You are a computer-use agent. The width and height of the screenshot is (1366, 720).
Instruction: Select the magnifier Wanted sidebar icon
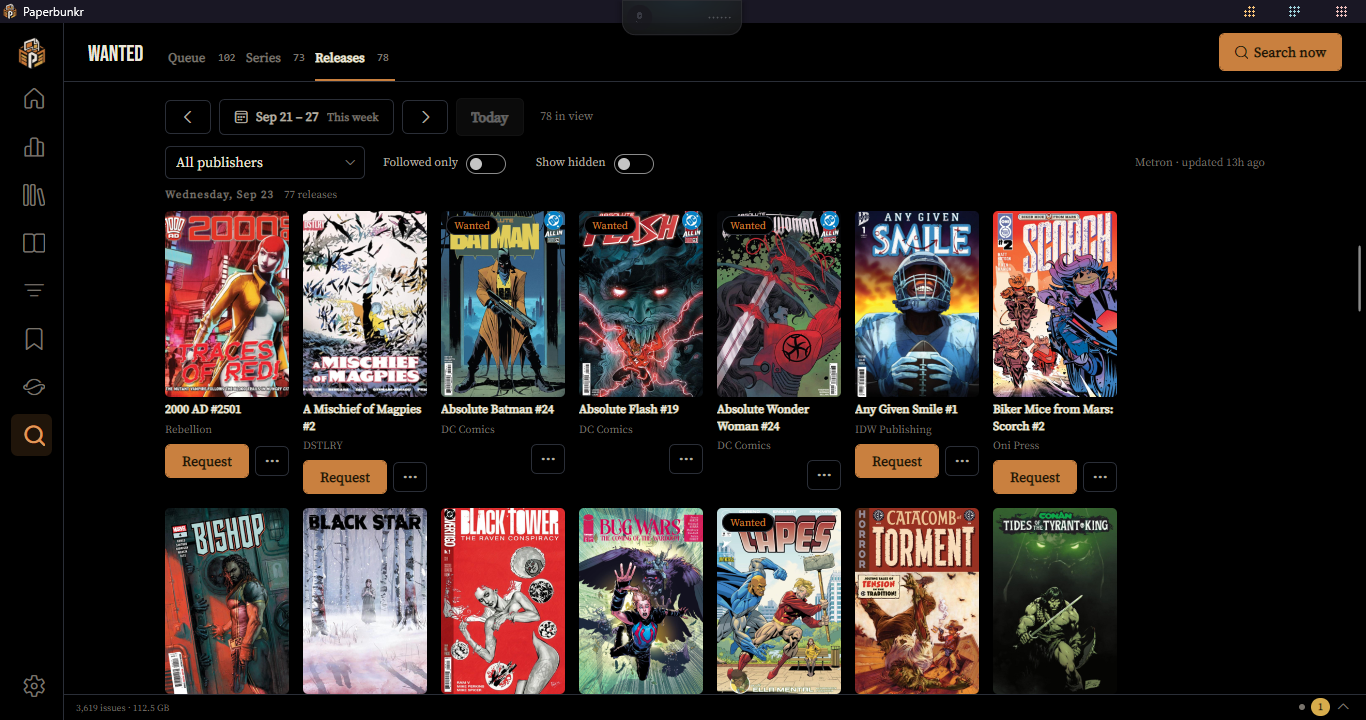click(x=32, y=435)
